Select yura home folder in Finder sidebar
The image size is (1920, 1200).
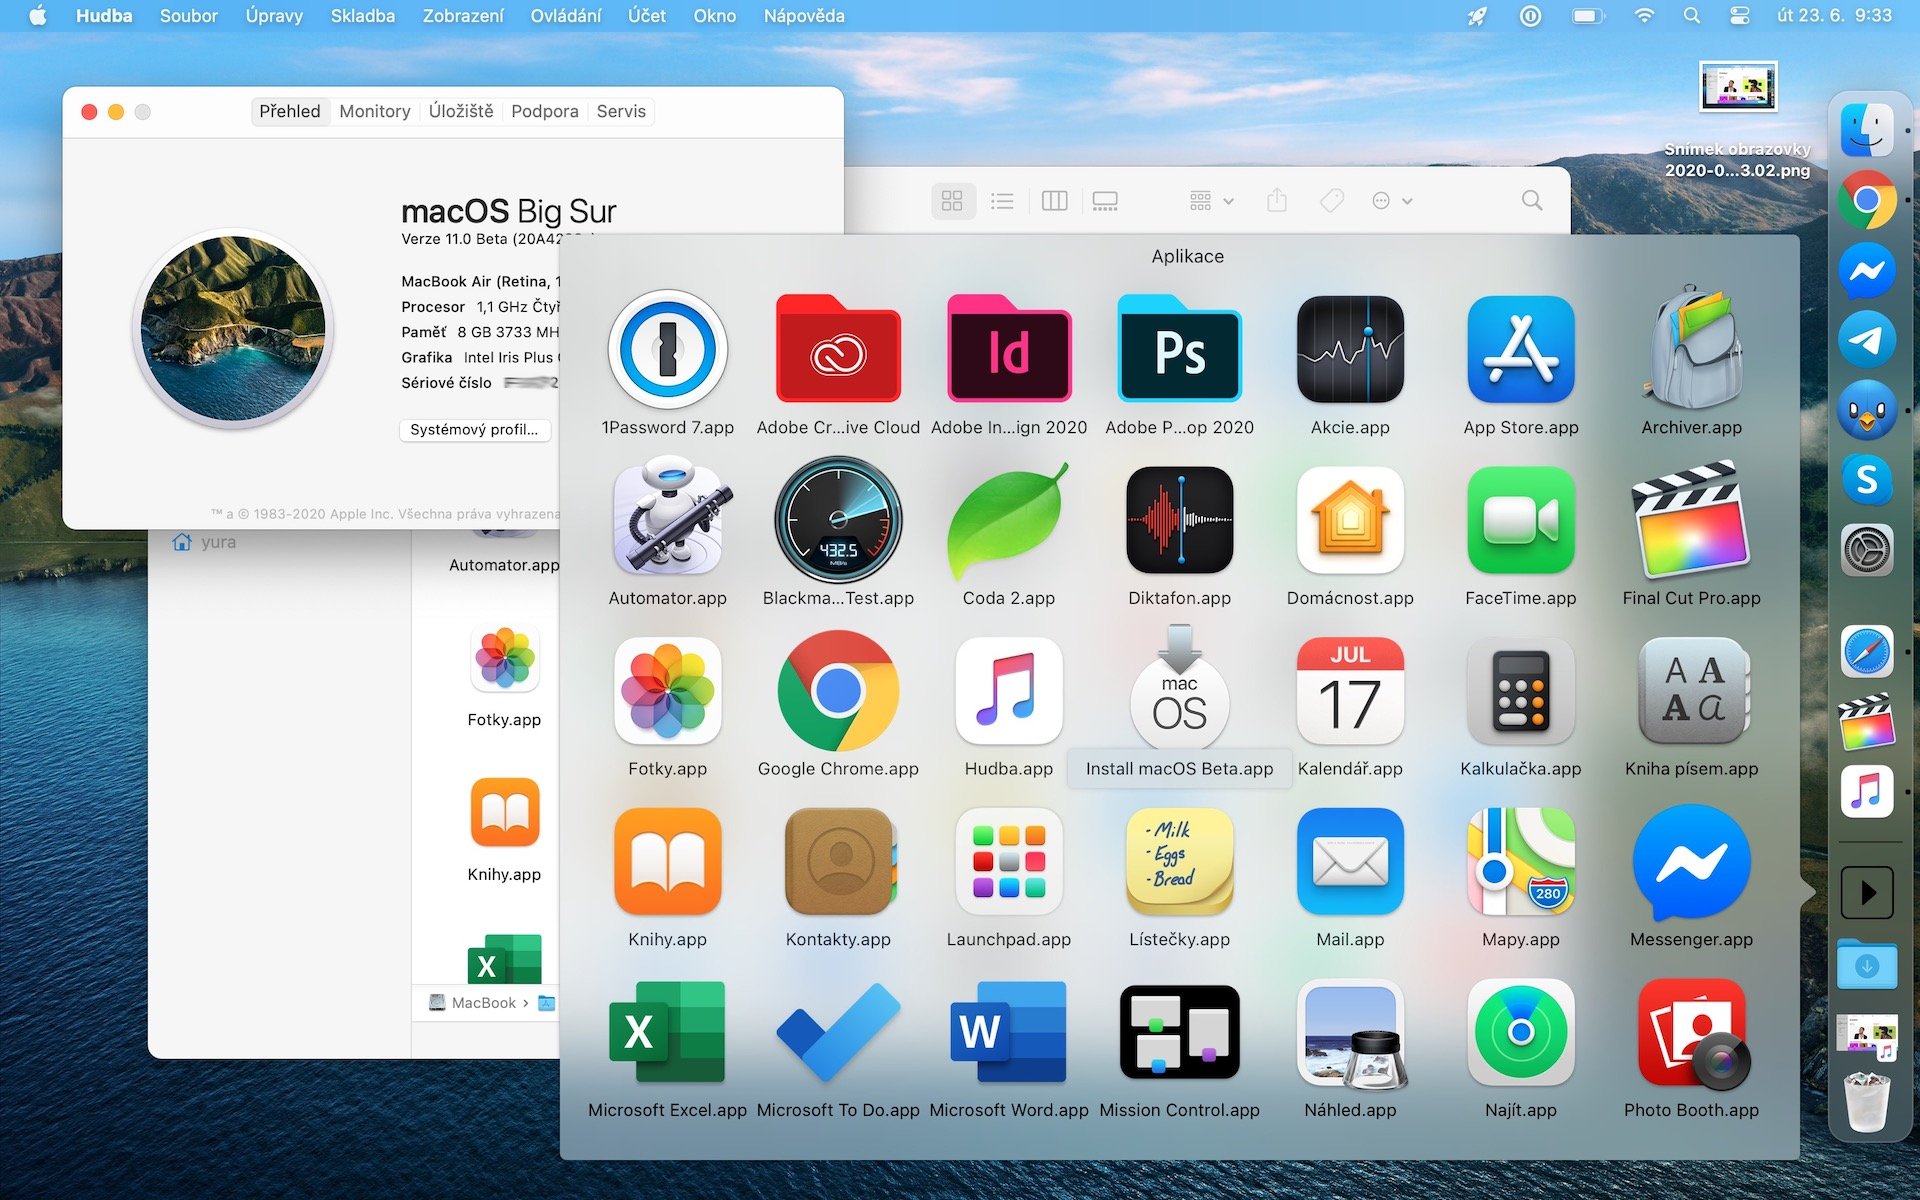coord(205,542)
